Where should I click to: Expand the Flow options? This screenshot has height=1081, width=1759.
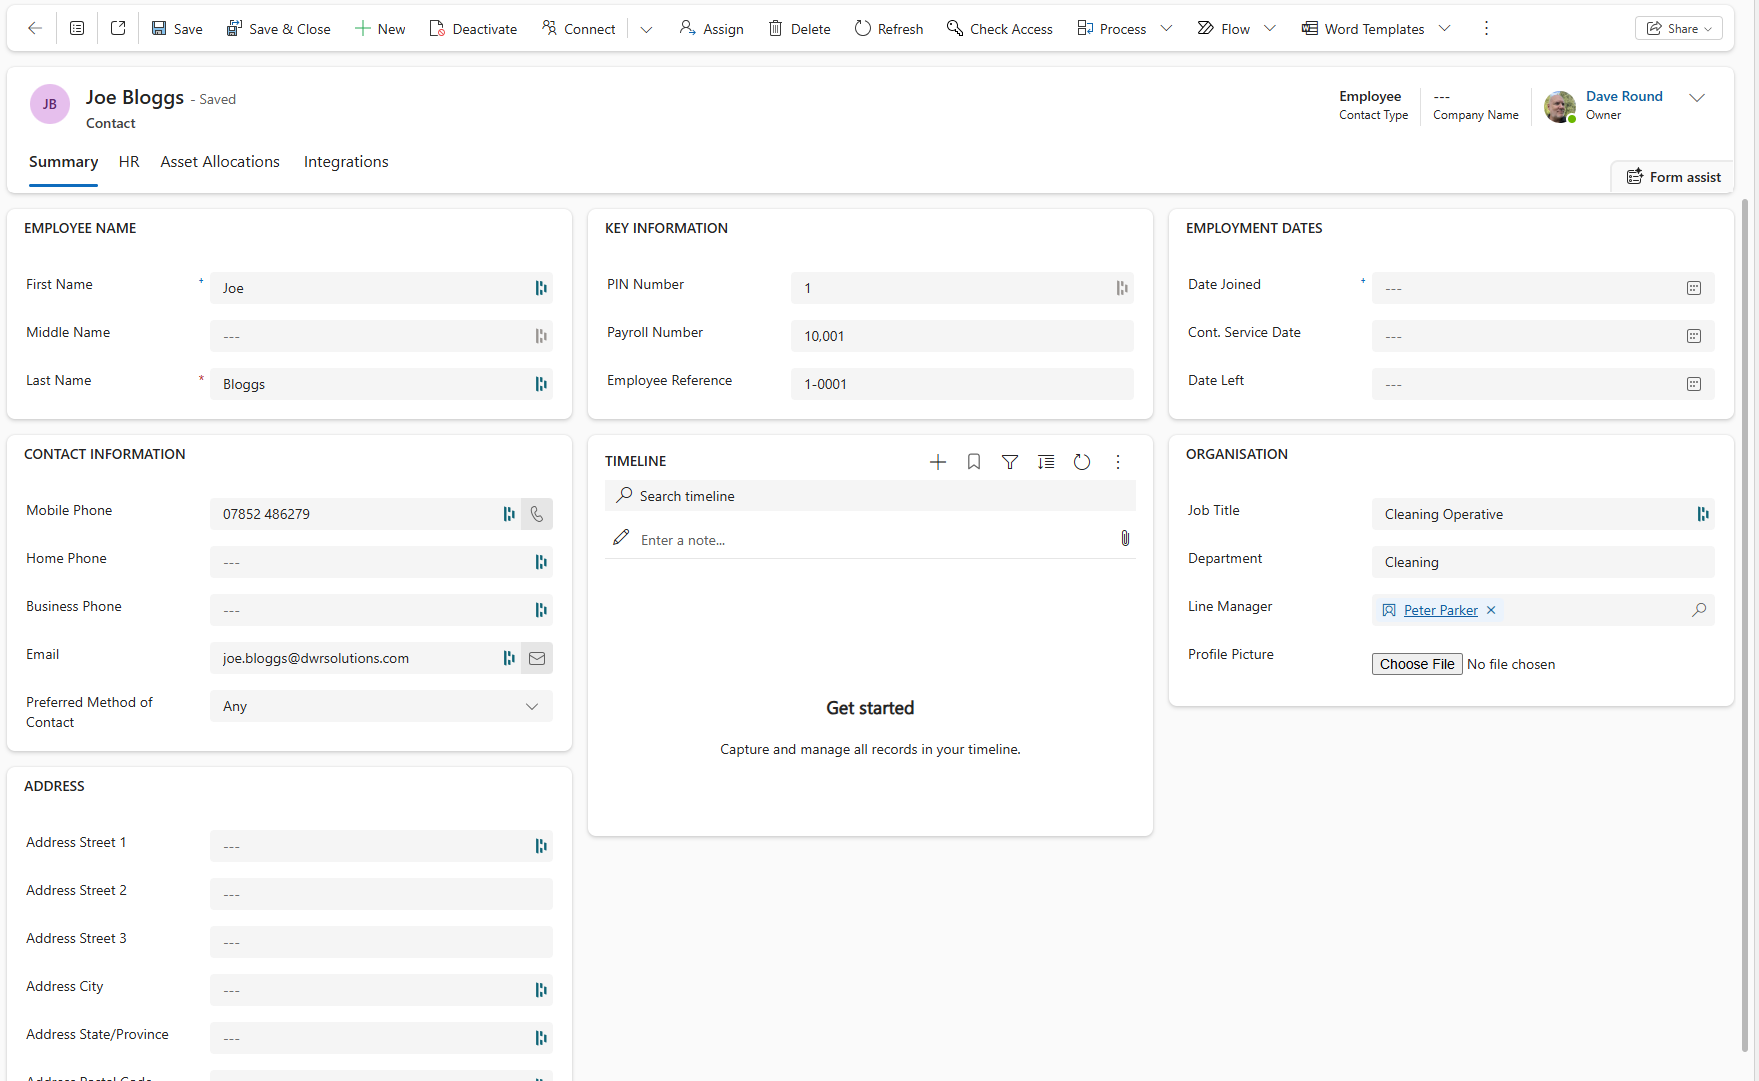[1270, 28]
